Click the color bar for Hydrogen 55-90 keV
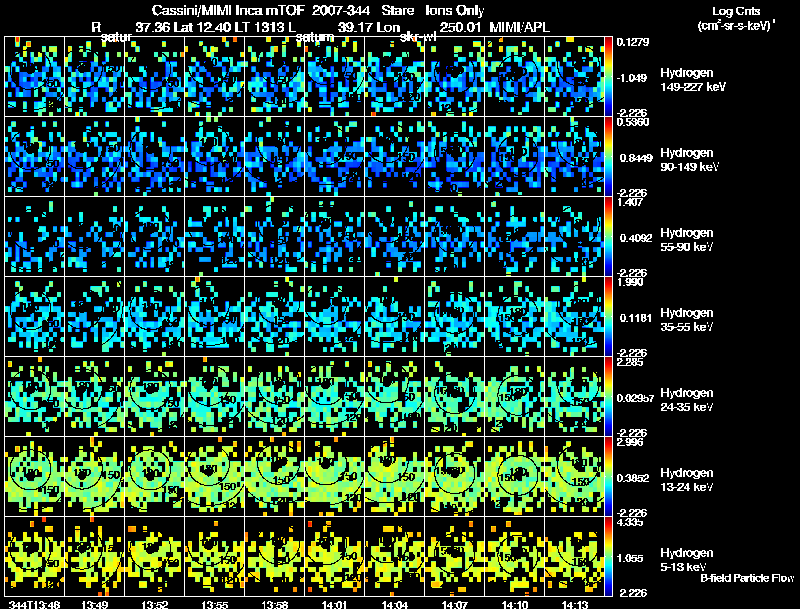The width and height of the screenshot is (800, 609). tap(608, 237)
